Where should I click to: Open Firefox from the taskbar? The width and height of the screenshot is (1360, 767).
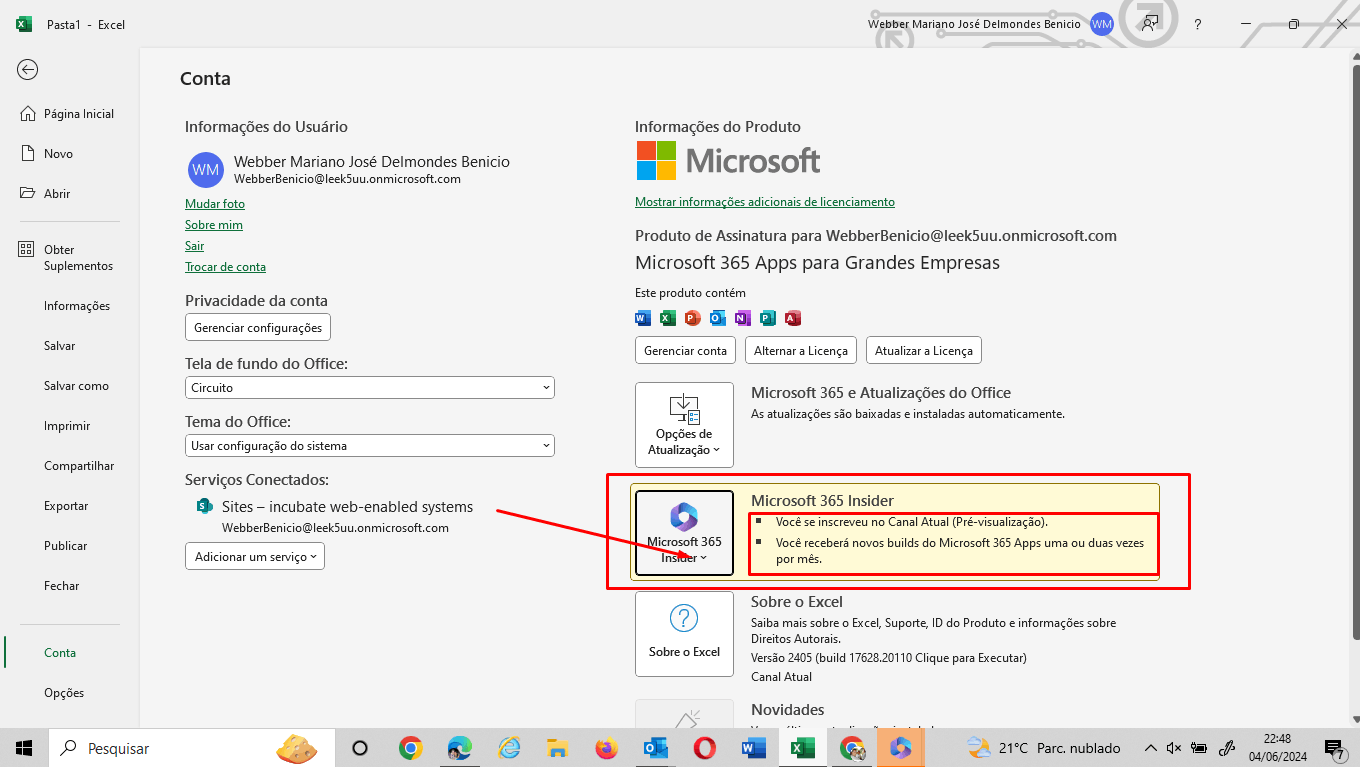tap(606, 748)
